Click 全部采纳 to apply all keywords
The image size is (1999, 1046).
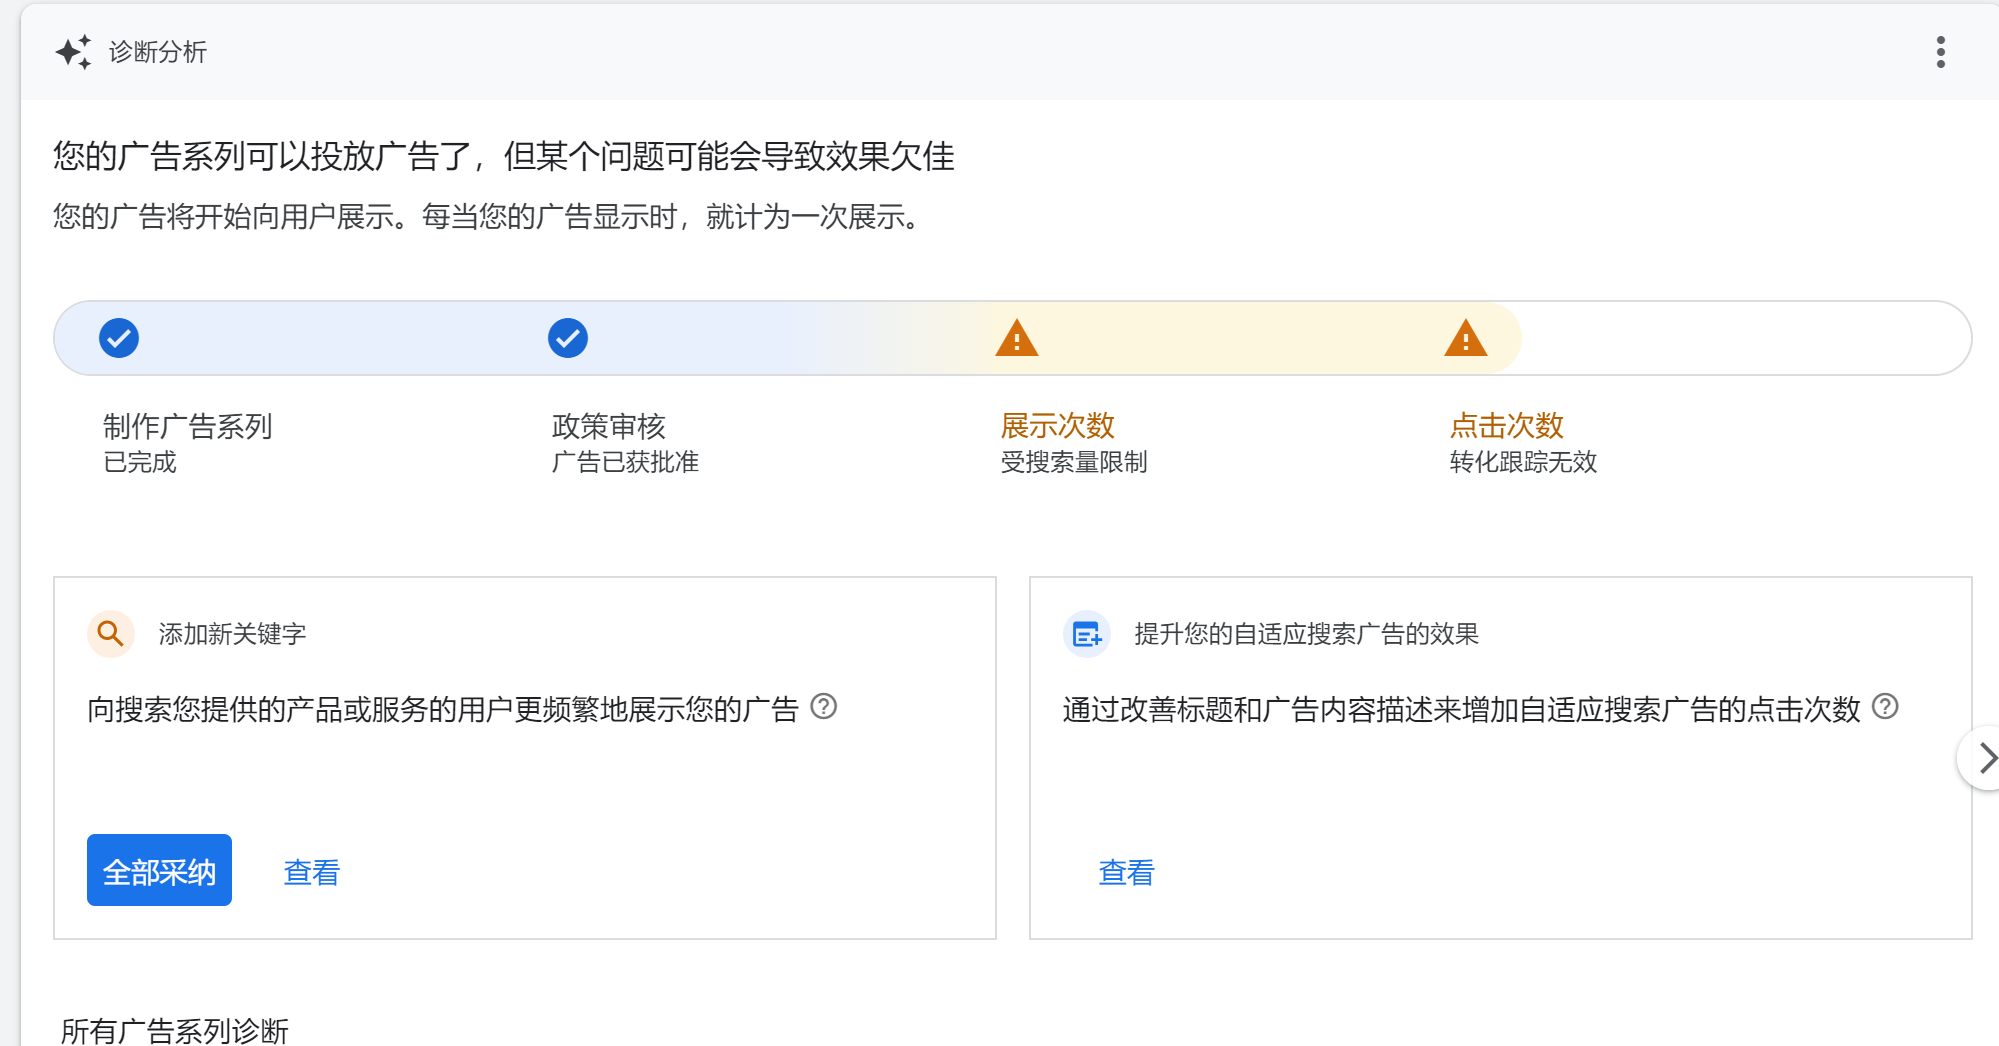[158, 870]
